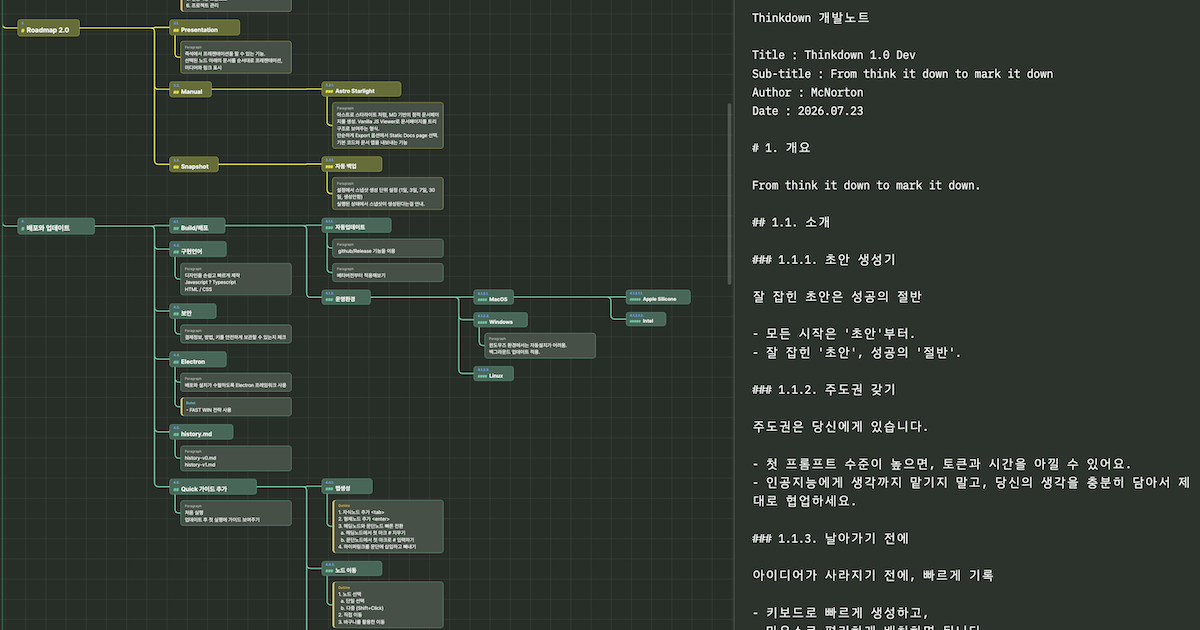The width and height of the screenshot is (1200, 630).
Task: Select the 구현언어 node
Action: pos(198,249)
